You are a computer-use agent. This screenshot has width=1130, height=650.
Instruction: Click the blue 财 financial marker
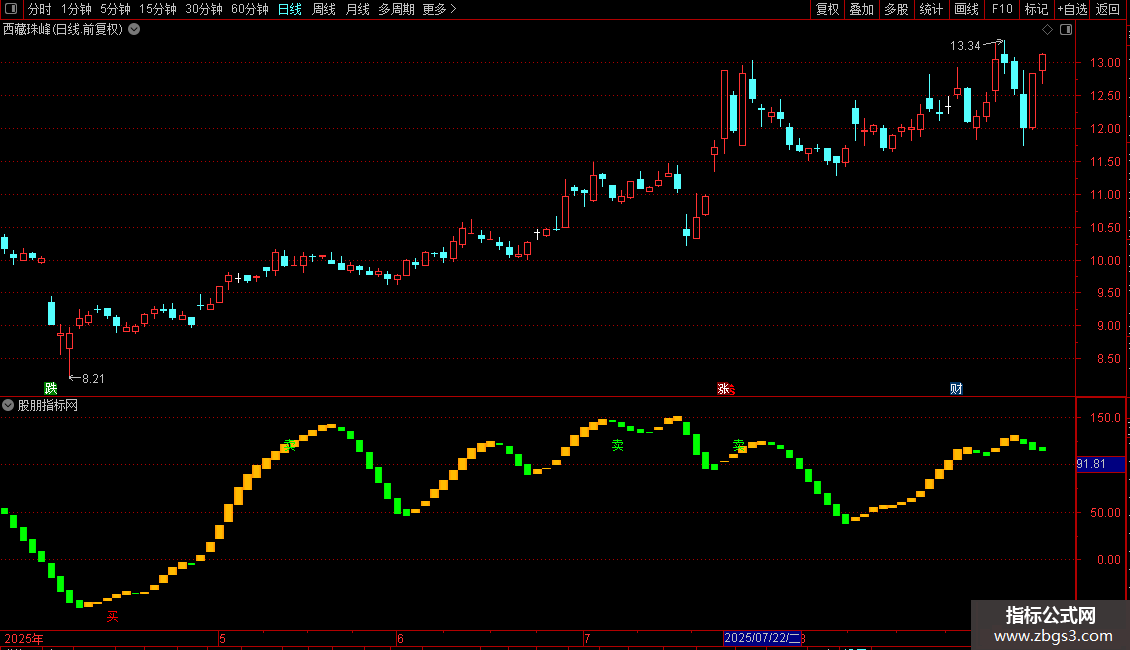(956, 388)
